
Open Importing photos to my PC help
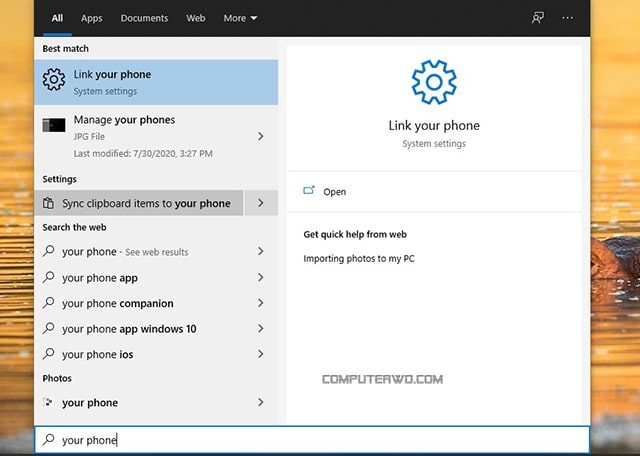(359, 258)
